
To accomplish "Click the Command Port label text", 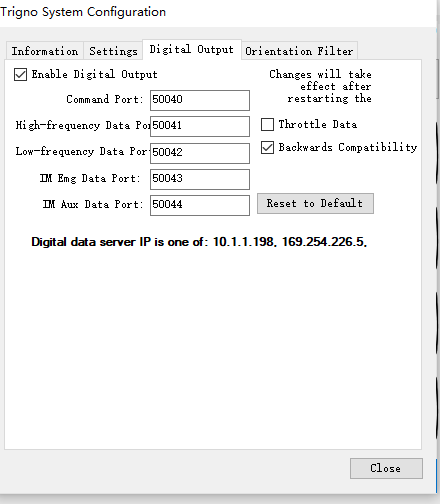I will coord(105,99).
